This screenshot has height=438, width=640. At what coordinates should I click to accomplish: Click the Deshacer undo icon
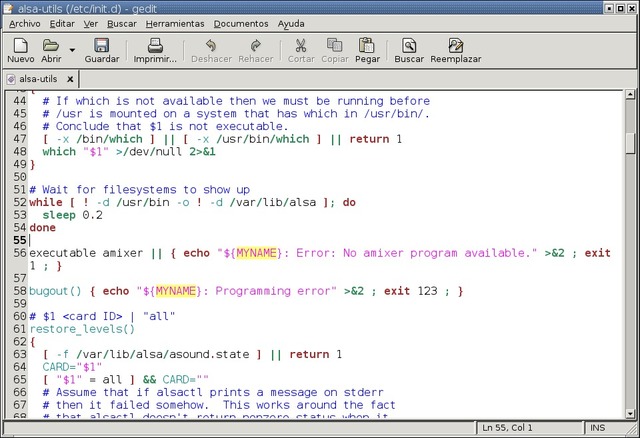pos(211,45)
